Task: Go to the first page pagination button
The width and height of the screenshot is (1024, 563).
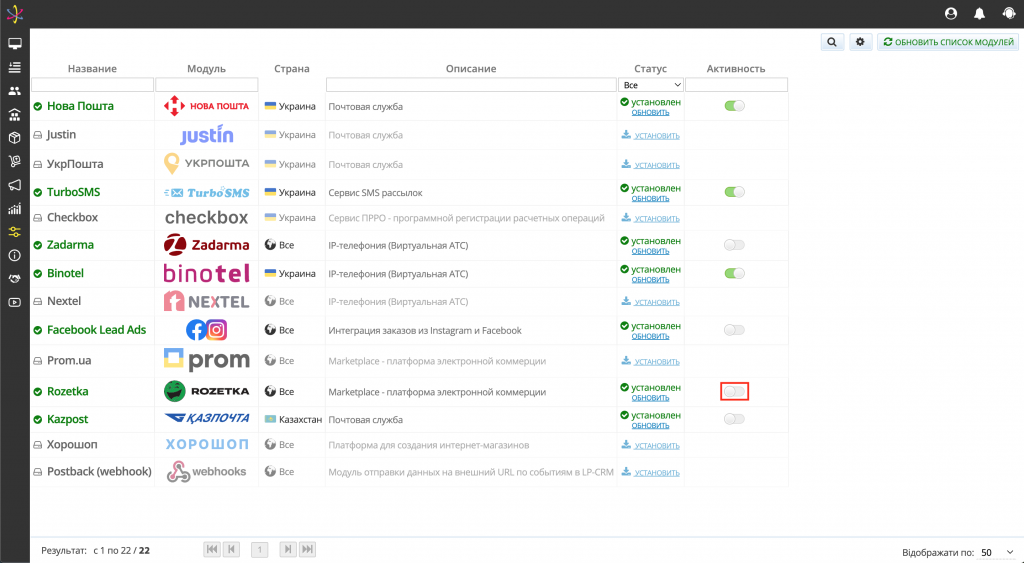Action: [x=212, y=549]
